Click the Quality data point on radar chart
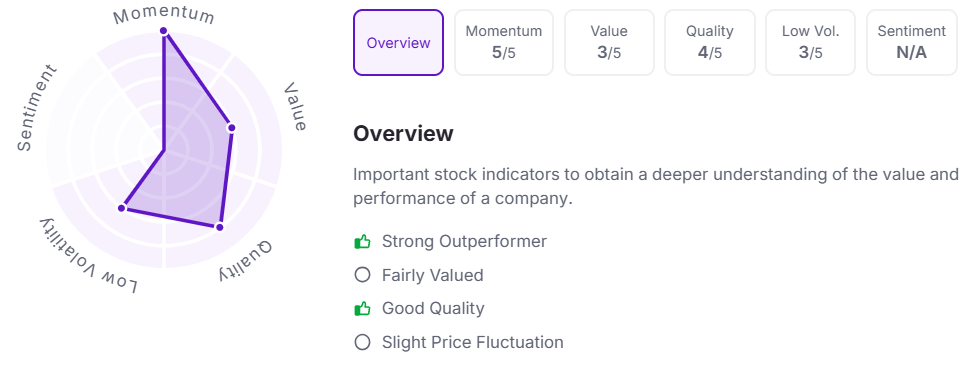Image resolution: width=970 pixels, height=368 pixels. (x=219, y=227)
